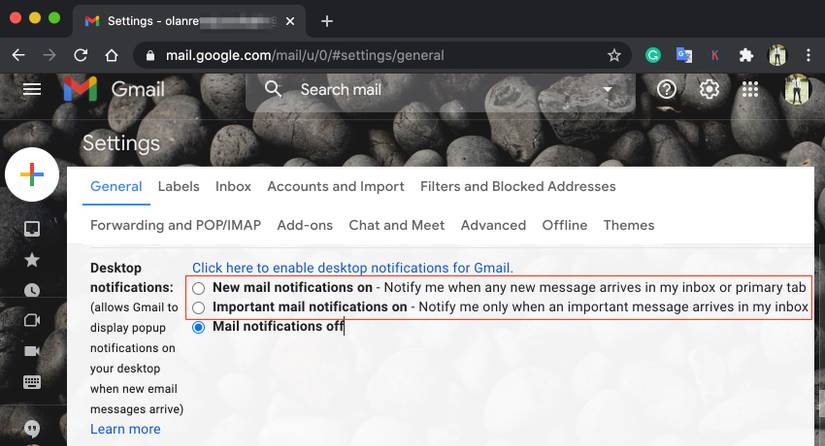Open Advanced settings tab
Image resolution: width=825 pixels, height=446 pixels.
pyautogui.click(x=494, y=225)
